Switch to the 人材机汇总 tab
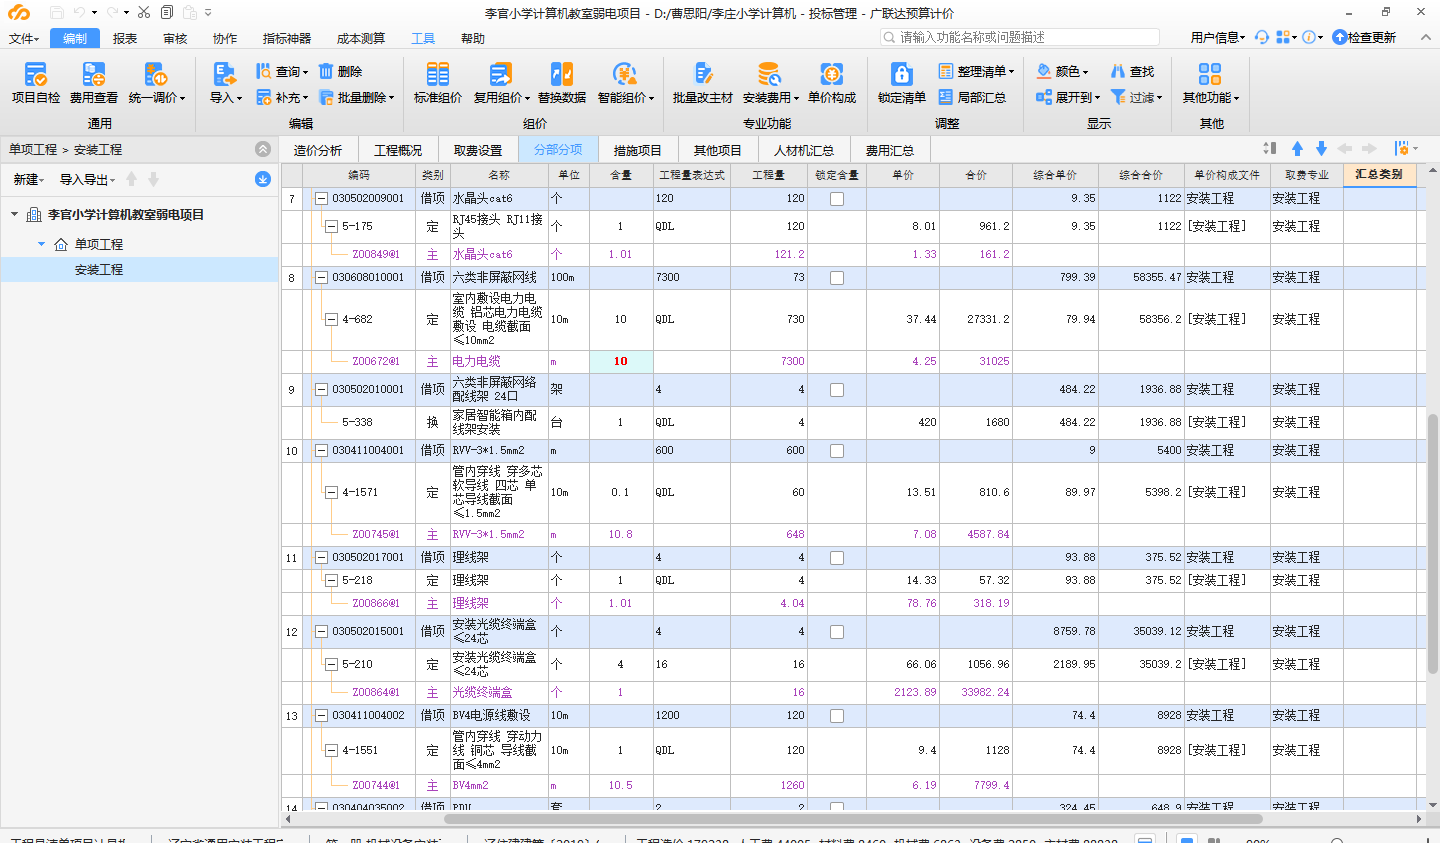The width and height of the screenshot is (1440, 843). (804, 150)
